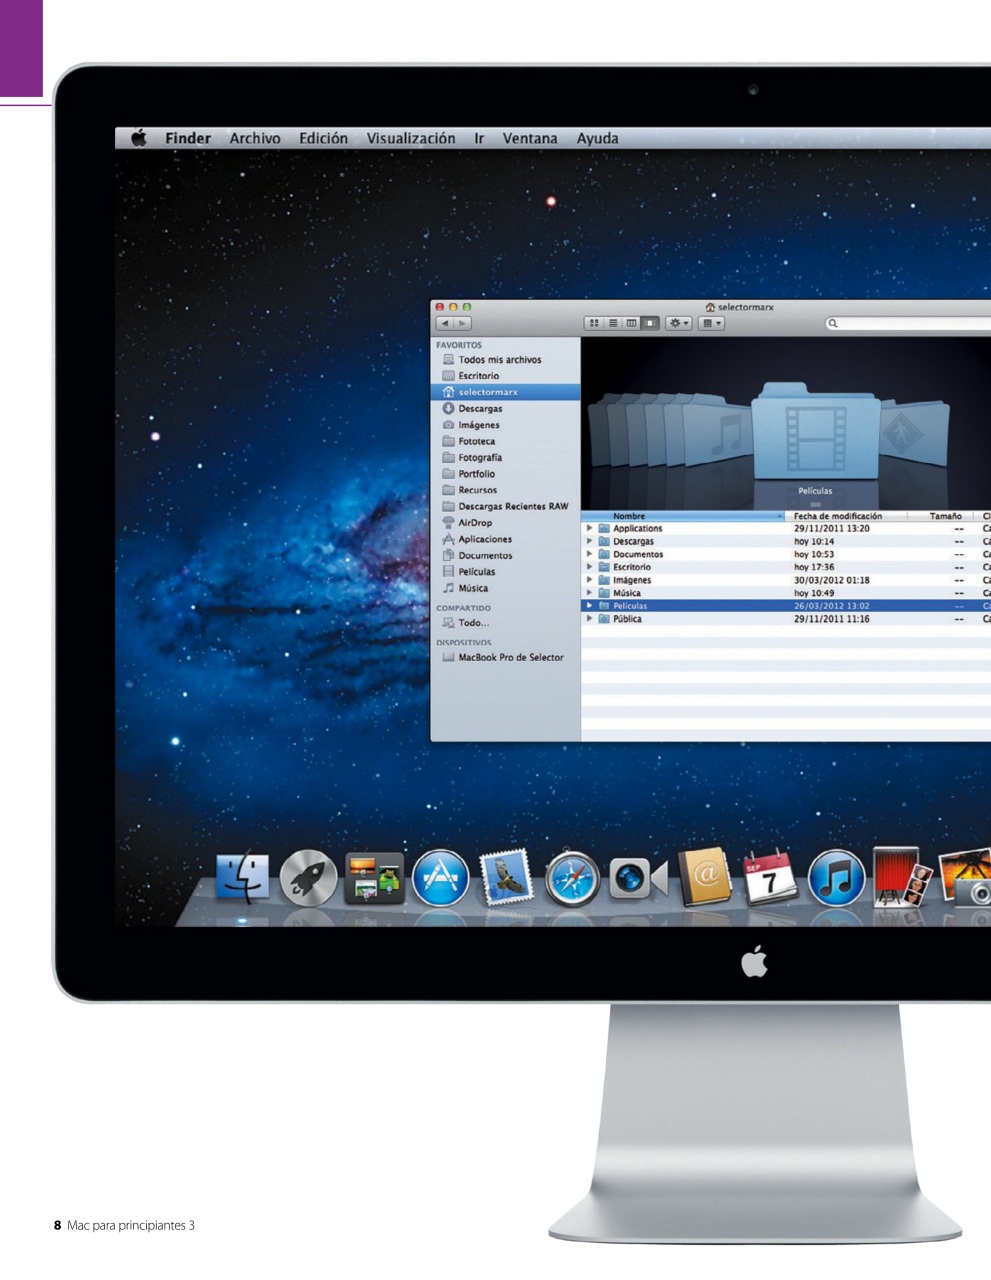Open the arrange-by dropdown in toolbar
Screen dimensions: 991x1280
point(711,323)
